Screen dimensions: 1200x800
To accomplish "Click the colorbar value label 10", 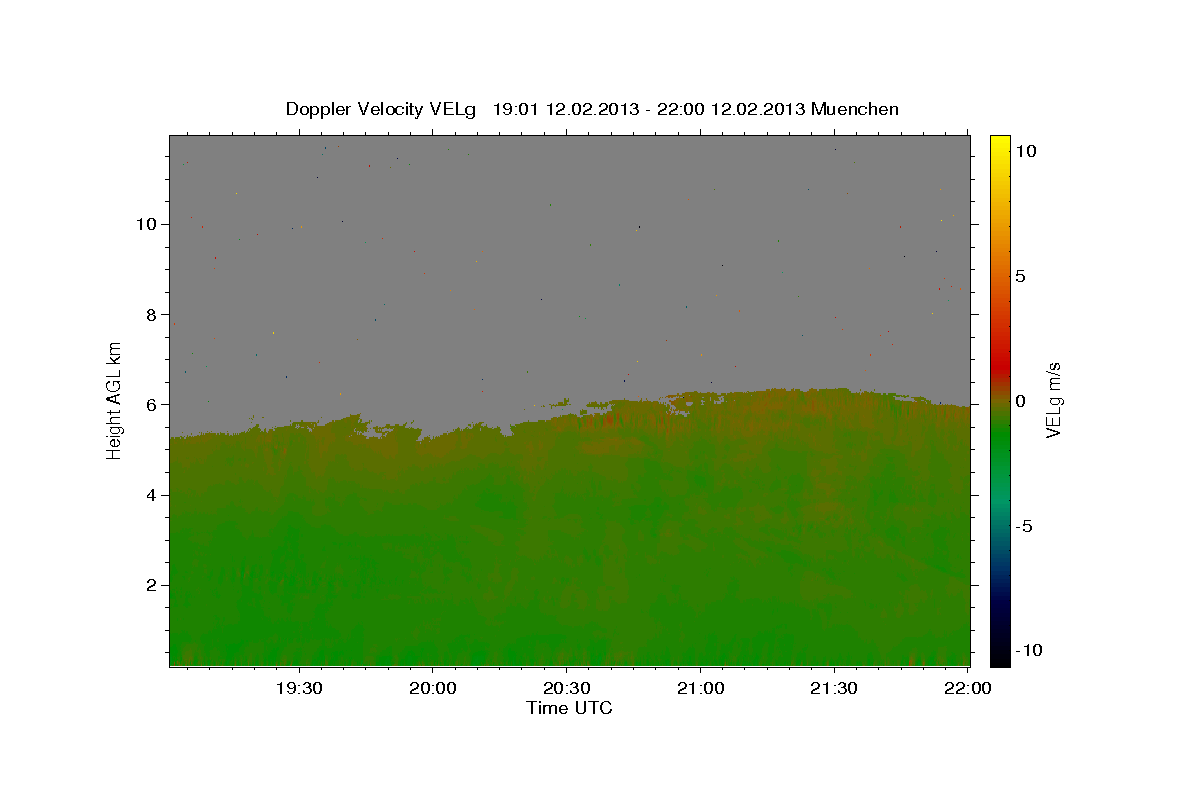I will point(1026,151).
